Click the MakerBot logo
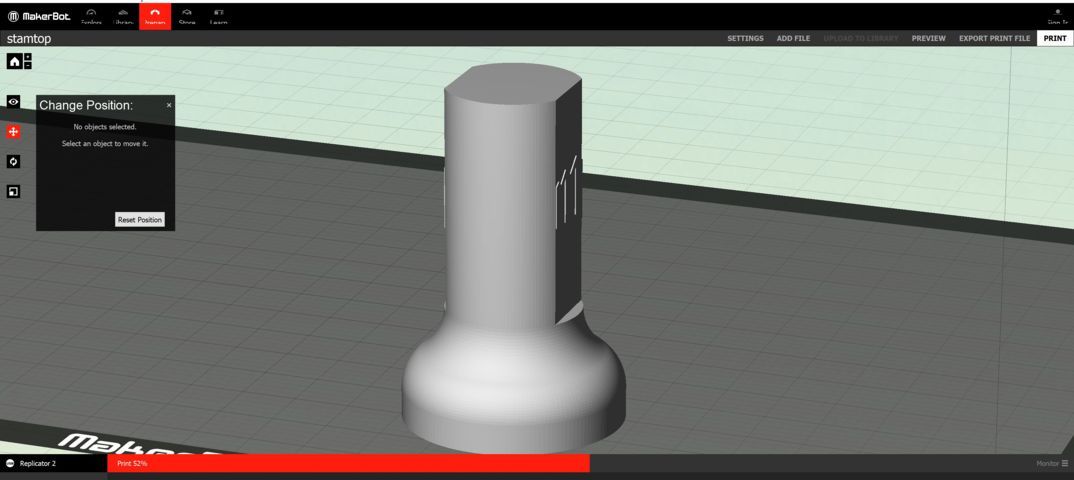The width and height of the screenshot is (1074, 480). point(39,16)
